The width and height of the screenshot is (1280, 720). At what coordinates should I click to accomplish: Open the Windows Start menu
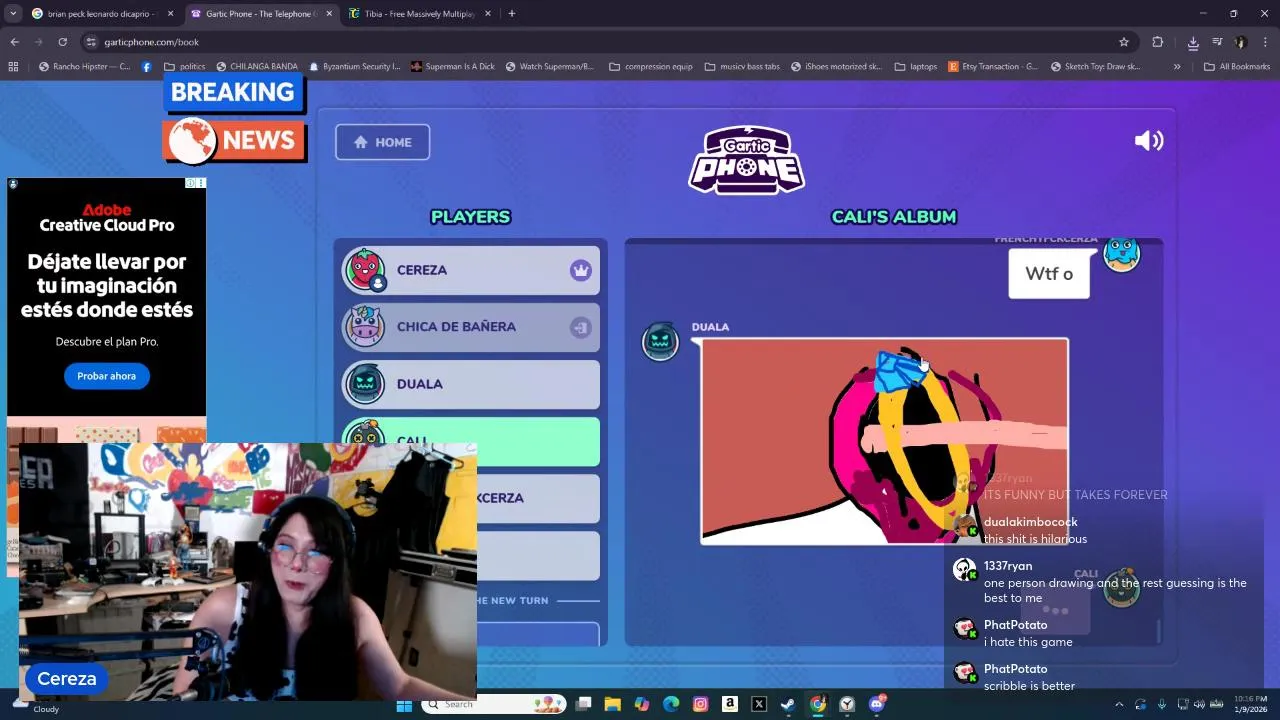click(x=404, y=705)
